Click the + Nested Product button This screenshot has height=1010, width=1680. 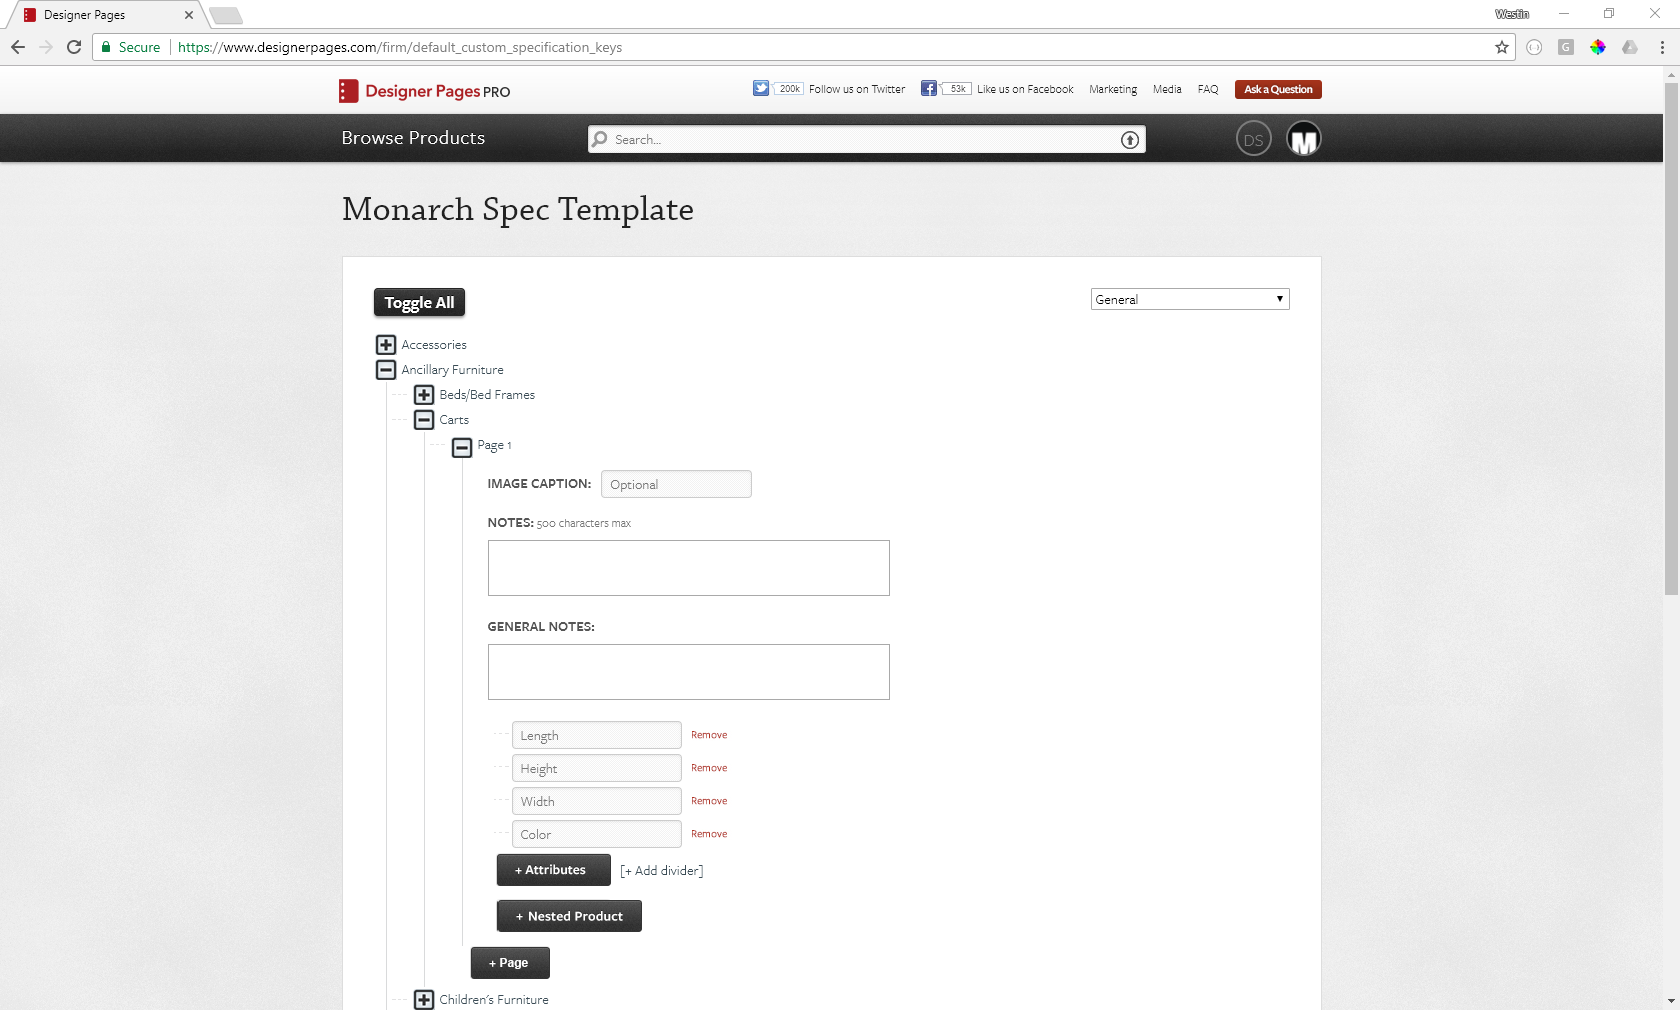(x=569, y=916)
